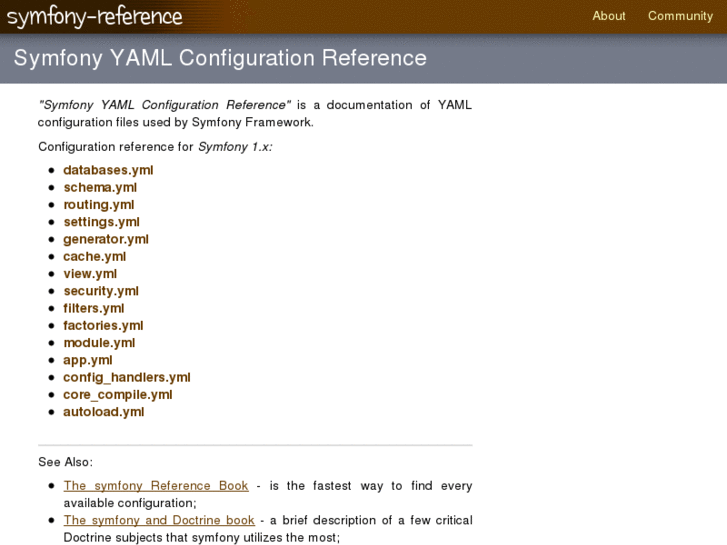Go to security.yml documentation

pos(101,291)
